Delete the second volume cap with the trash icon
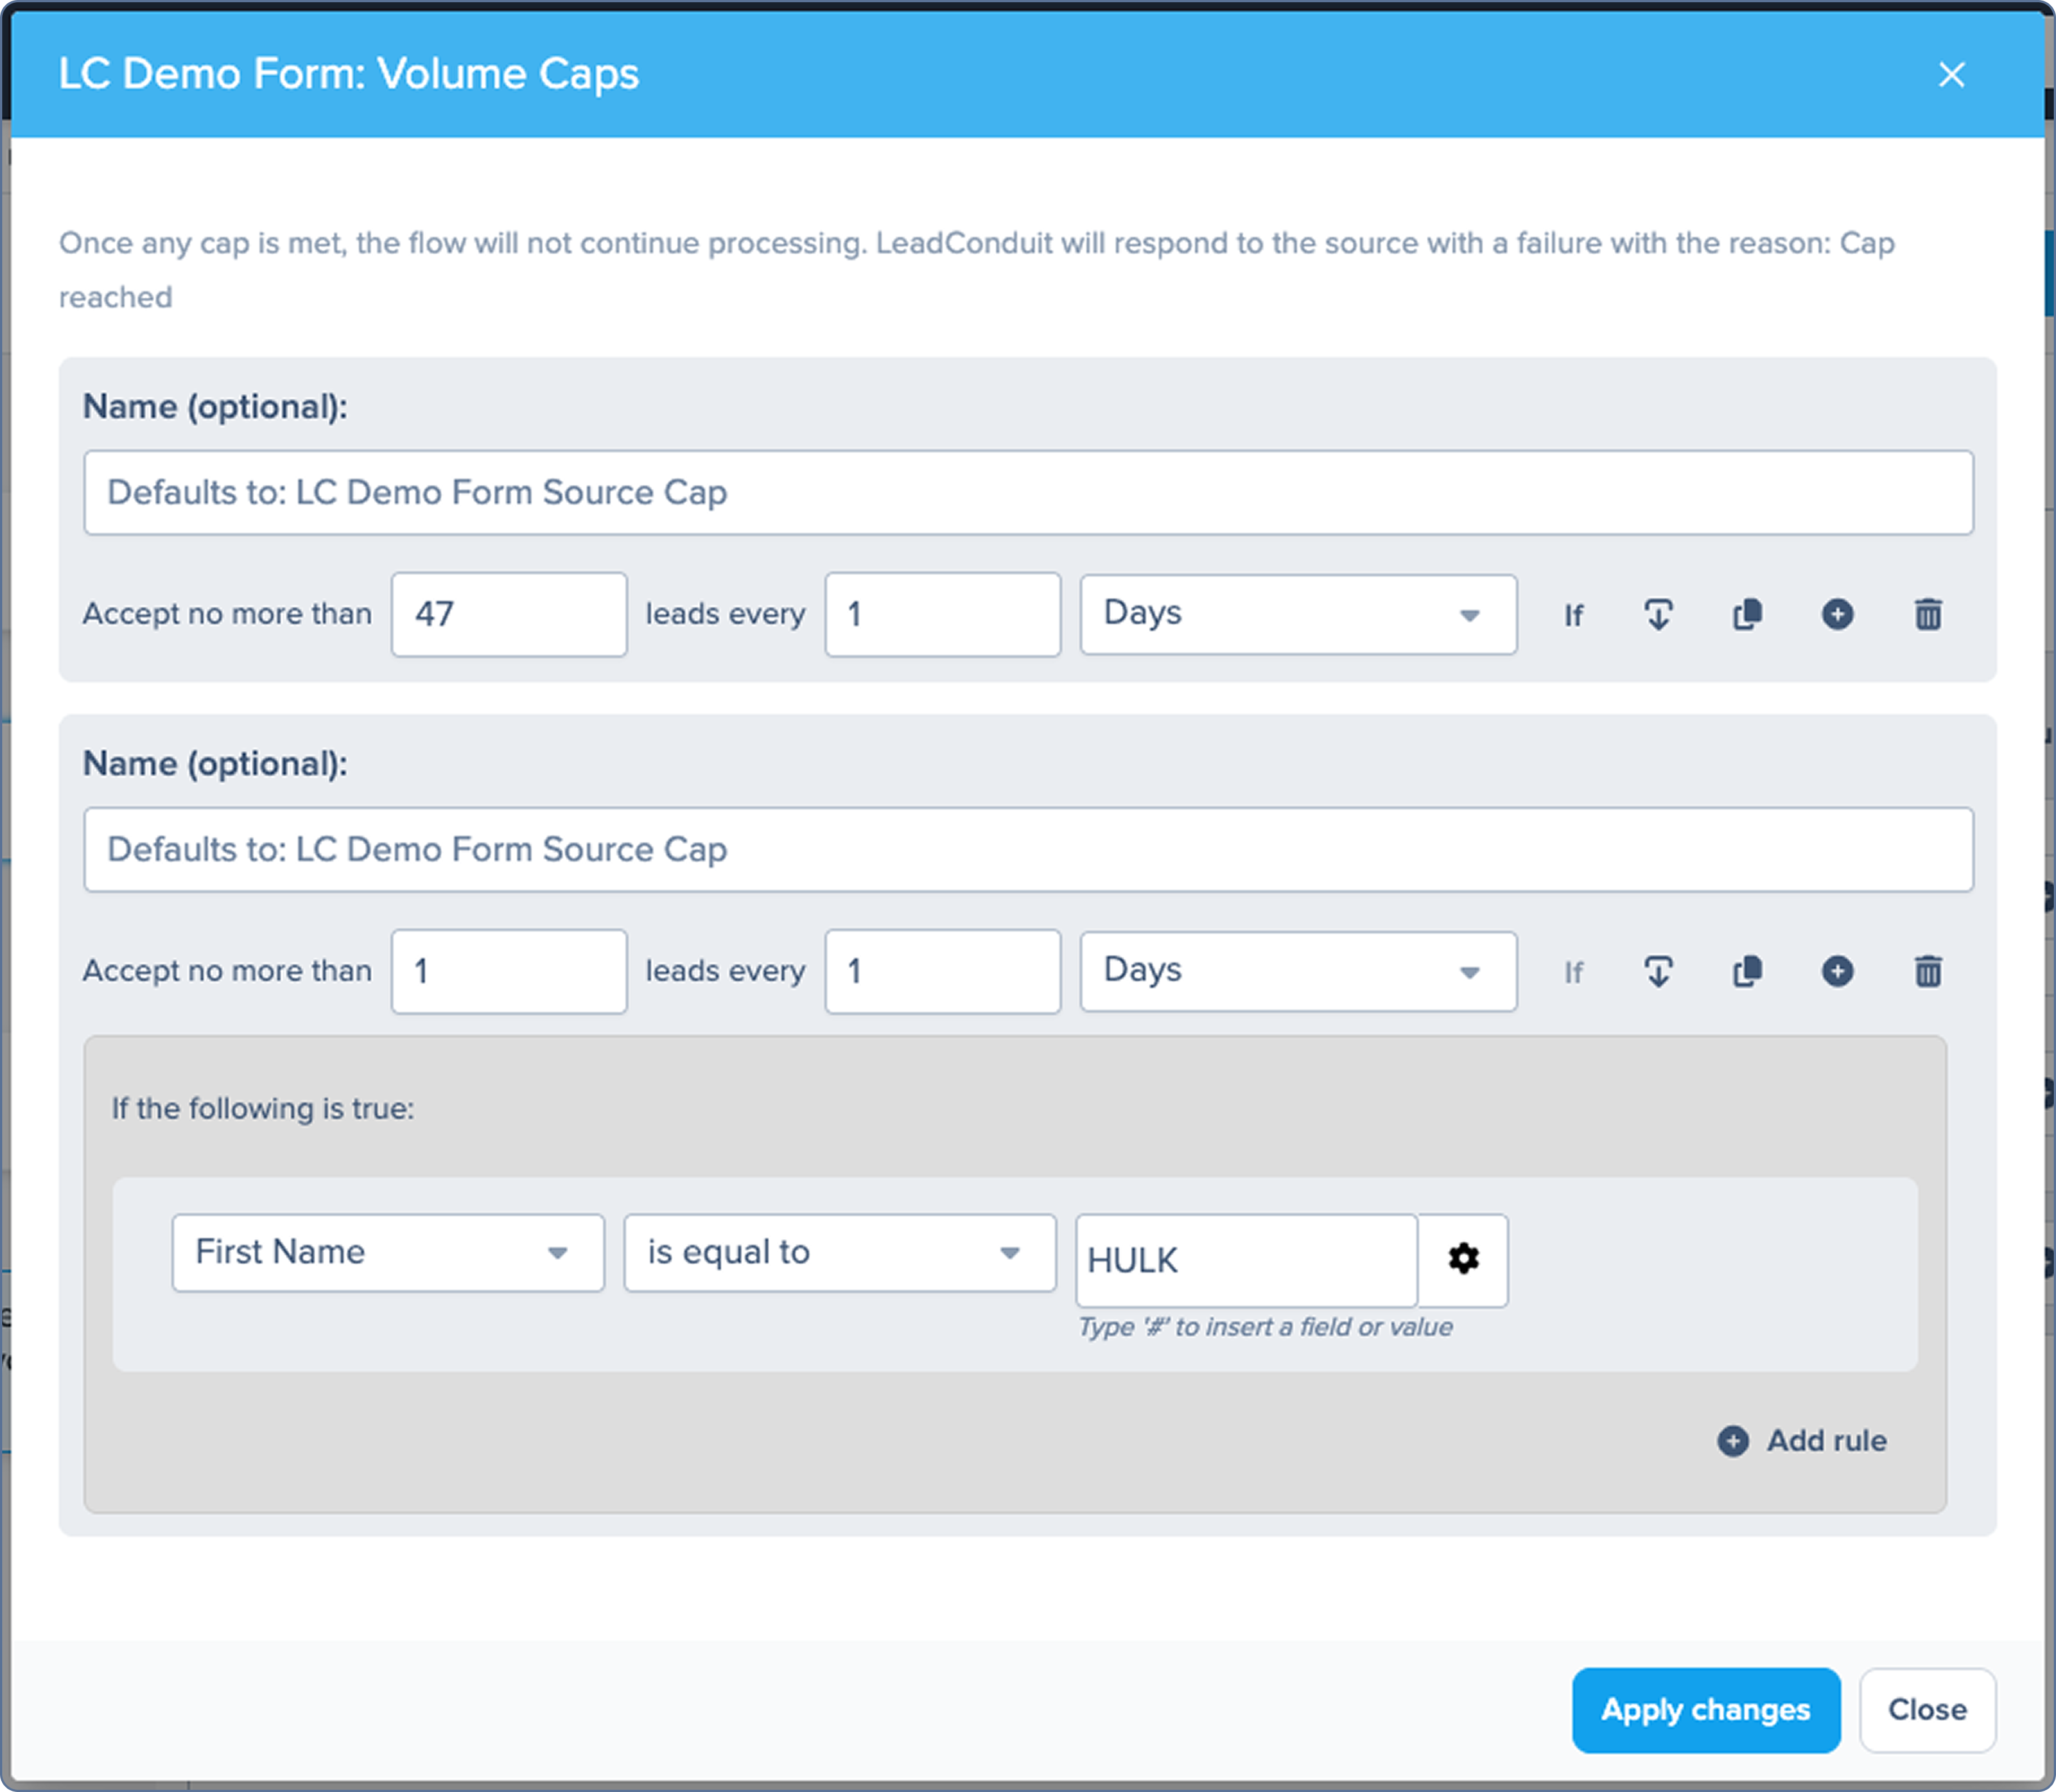 [1928, 971]
